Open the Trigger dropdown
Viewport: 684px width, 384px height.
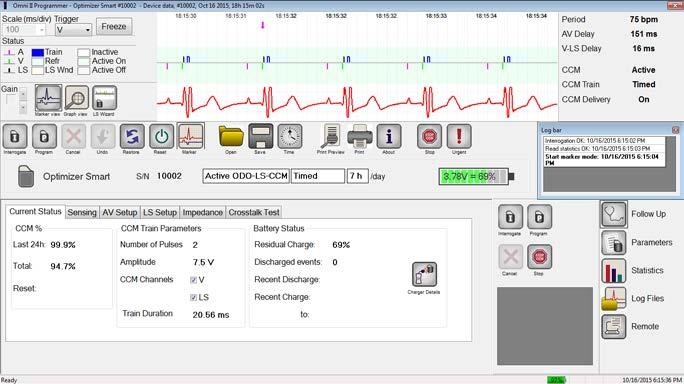click(73, 30)
